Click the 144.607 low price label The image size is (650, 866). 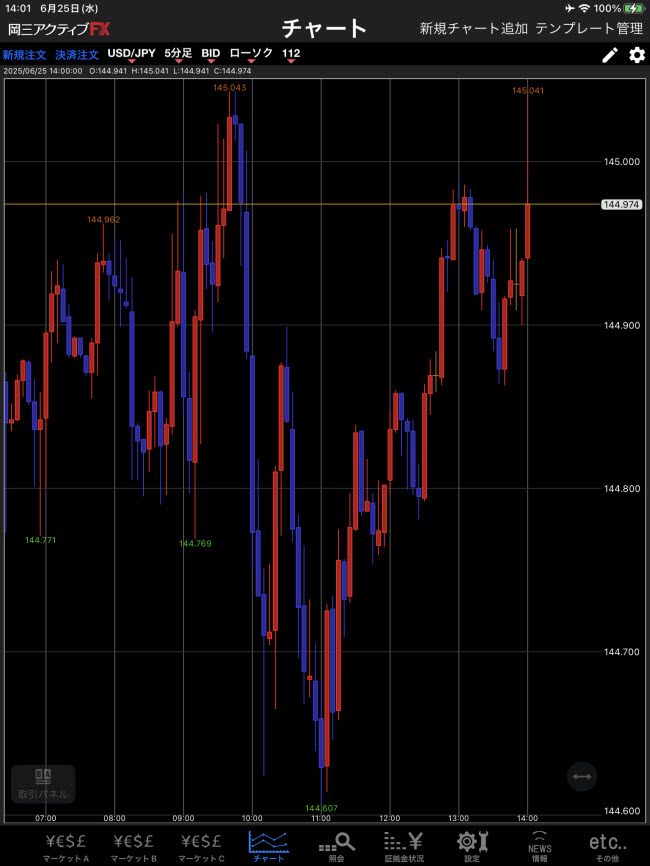point(321,808)
